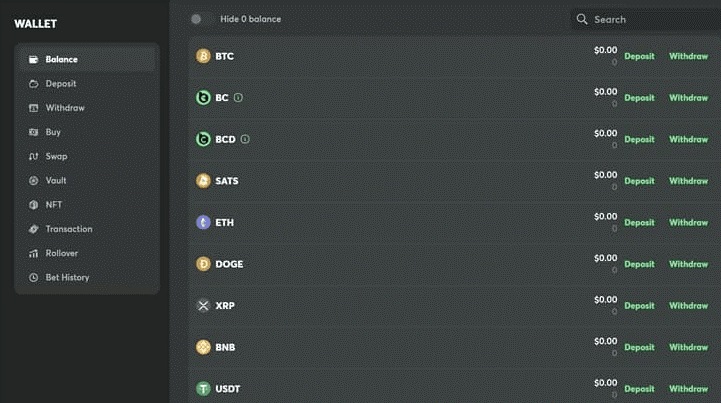The width and height of the screenshot is (721, 403).
Task: Select NFT in the wallet sidebar
Action: (54, 204)
